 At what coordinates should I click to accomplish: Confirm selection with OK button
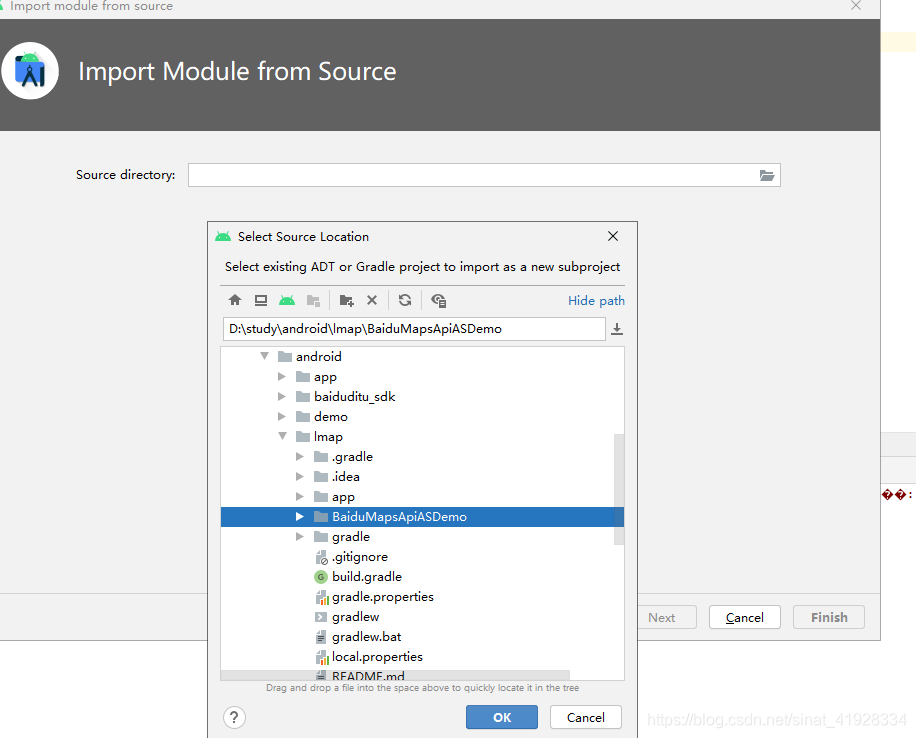(x=502, y=717)
